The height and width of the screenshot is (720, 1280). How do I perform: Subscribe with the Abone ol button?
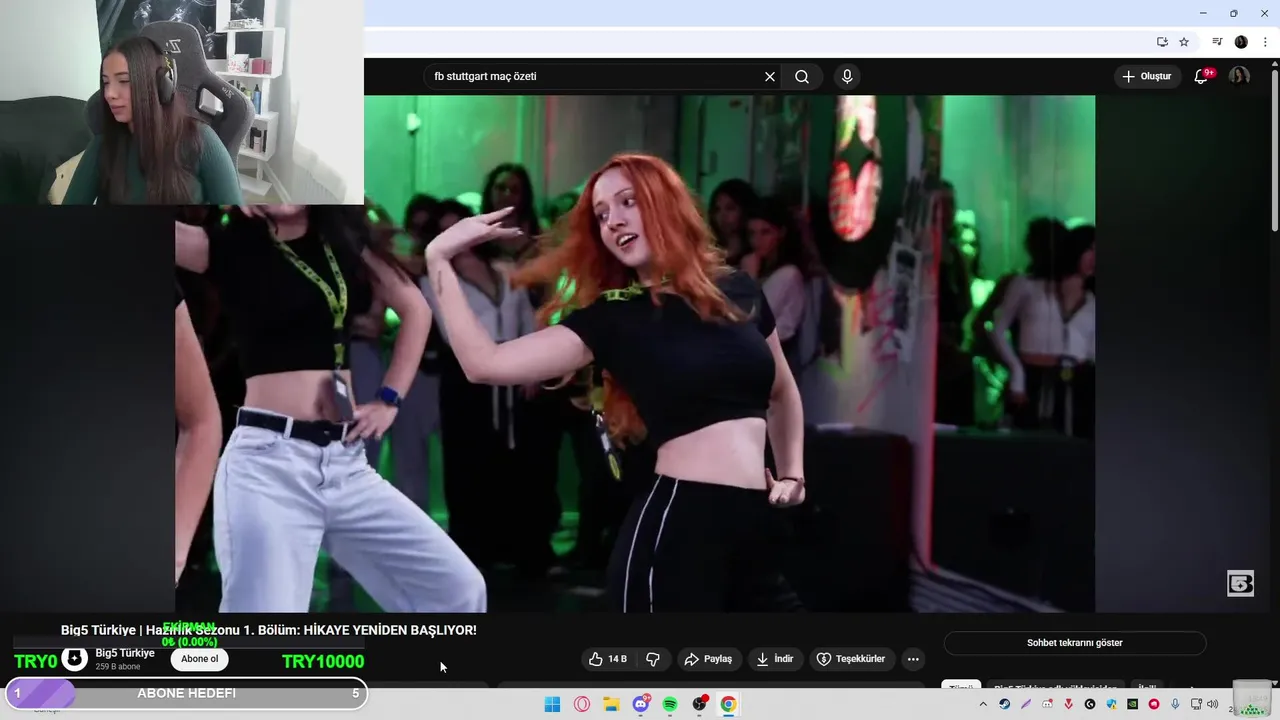pos(199,659)
